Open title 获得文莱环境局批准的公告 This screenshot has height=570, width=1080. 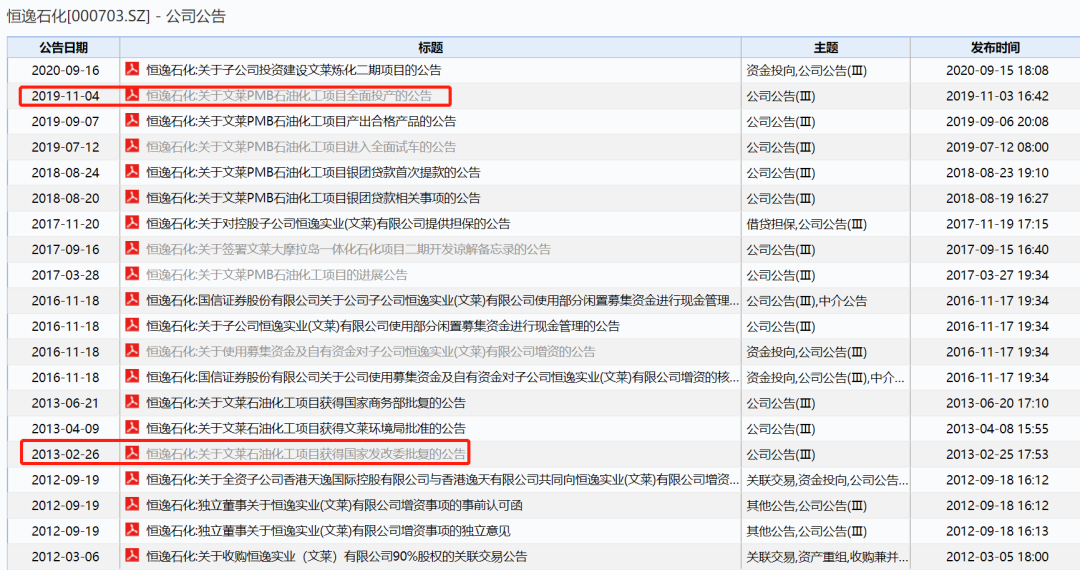click(x=306, y=428)
